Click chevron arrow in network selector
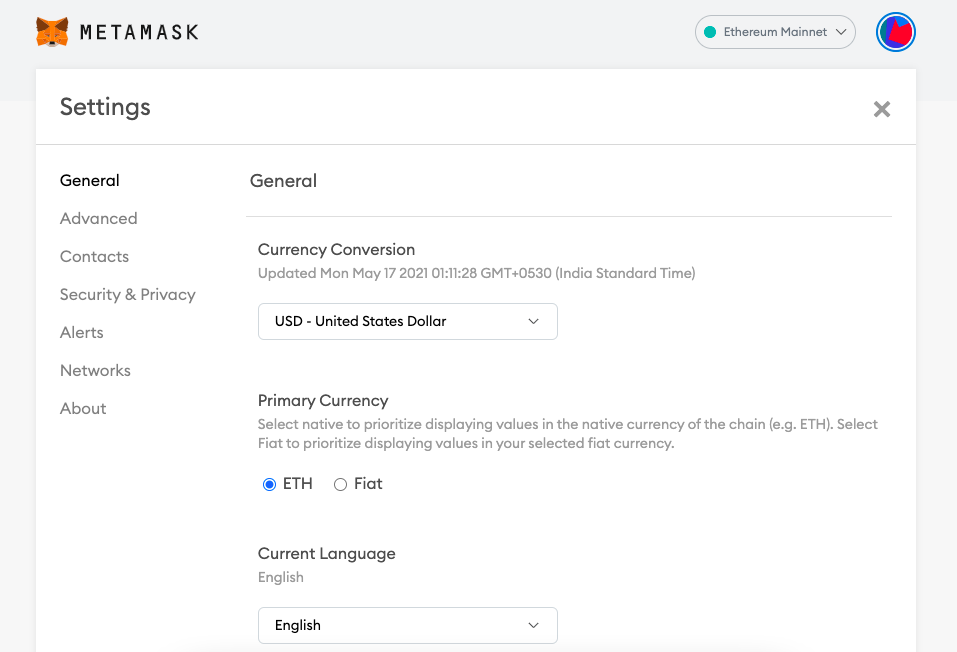 (841, 32)
